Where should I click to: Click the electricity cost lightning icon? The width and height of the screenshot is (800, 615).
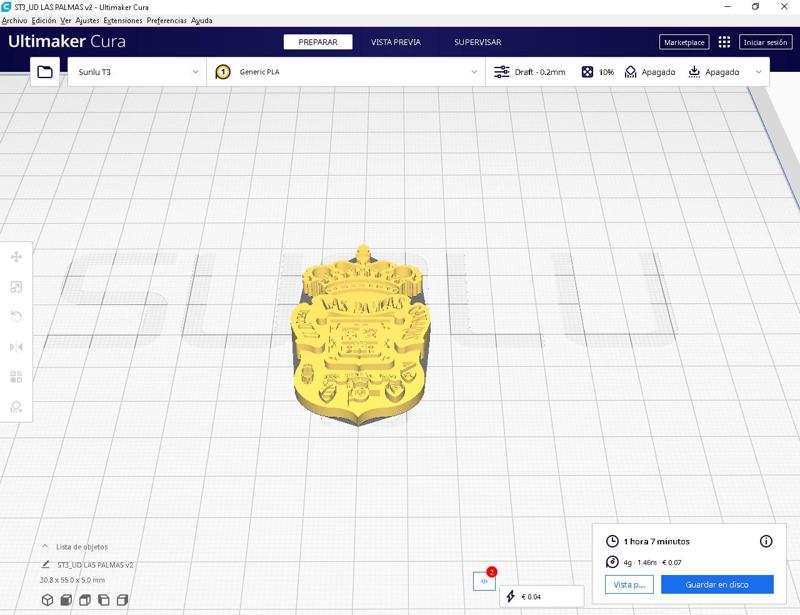[511, 596]
